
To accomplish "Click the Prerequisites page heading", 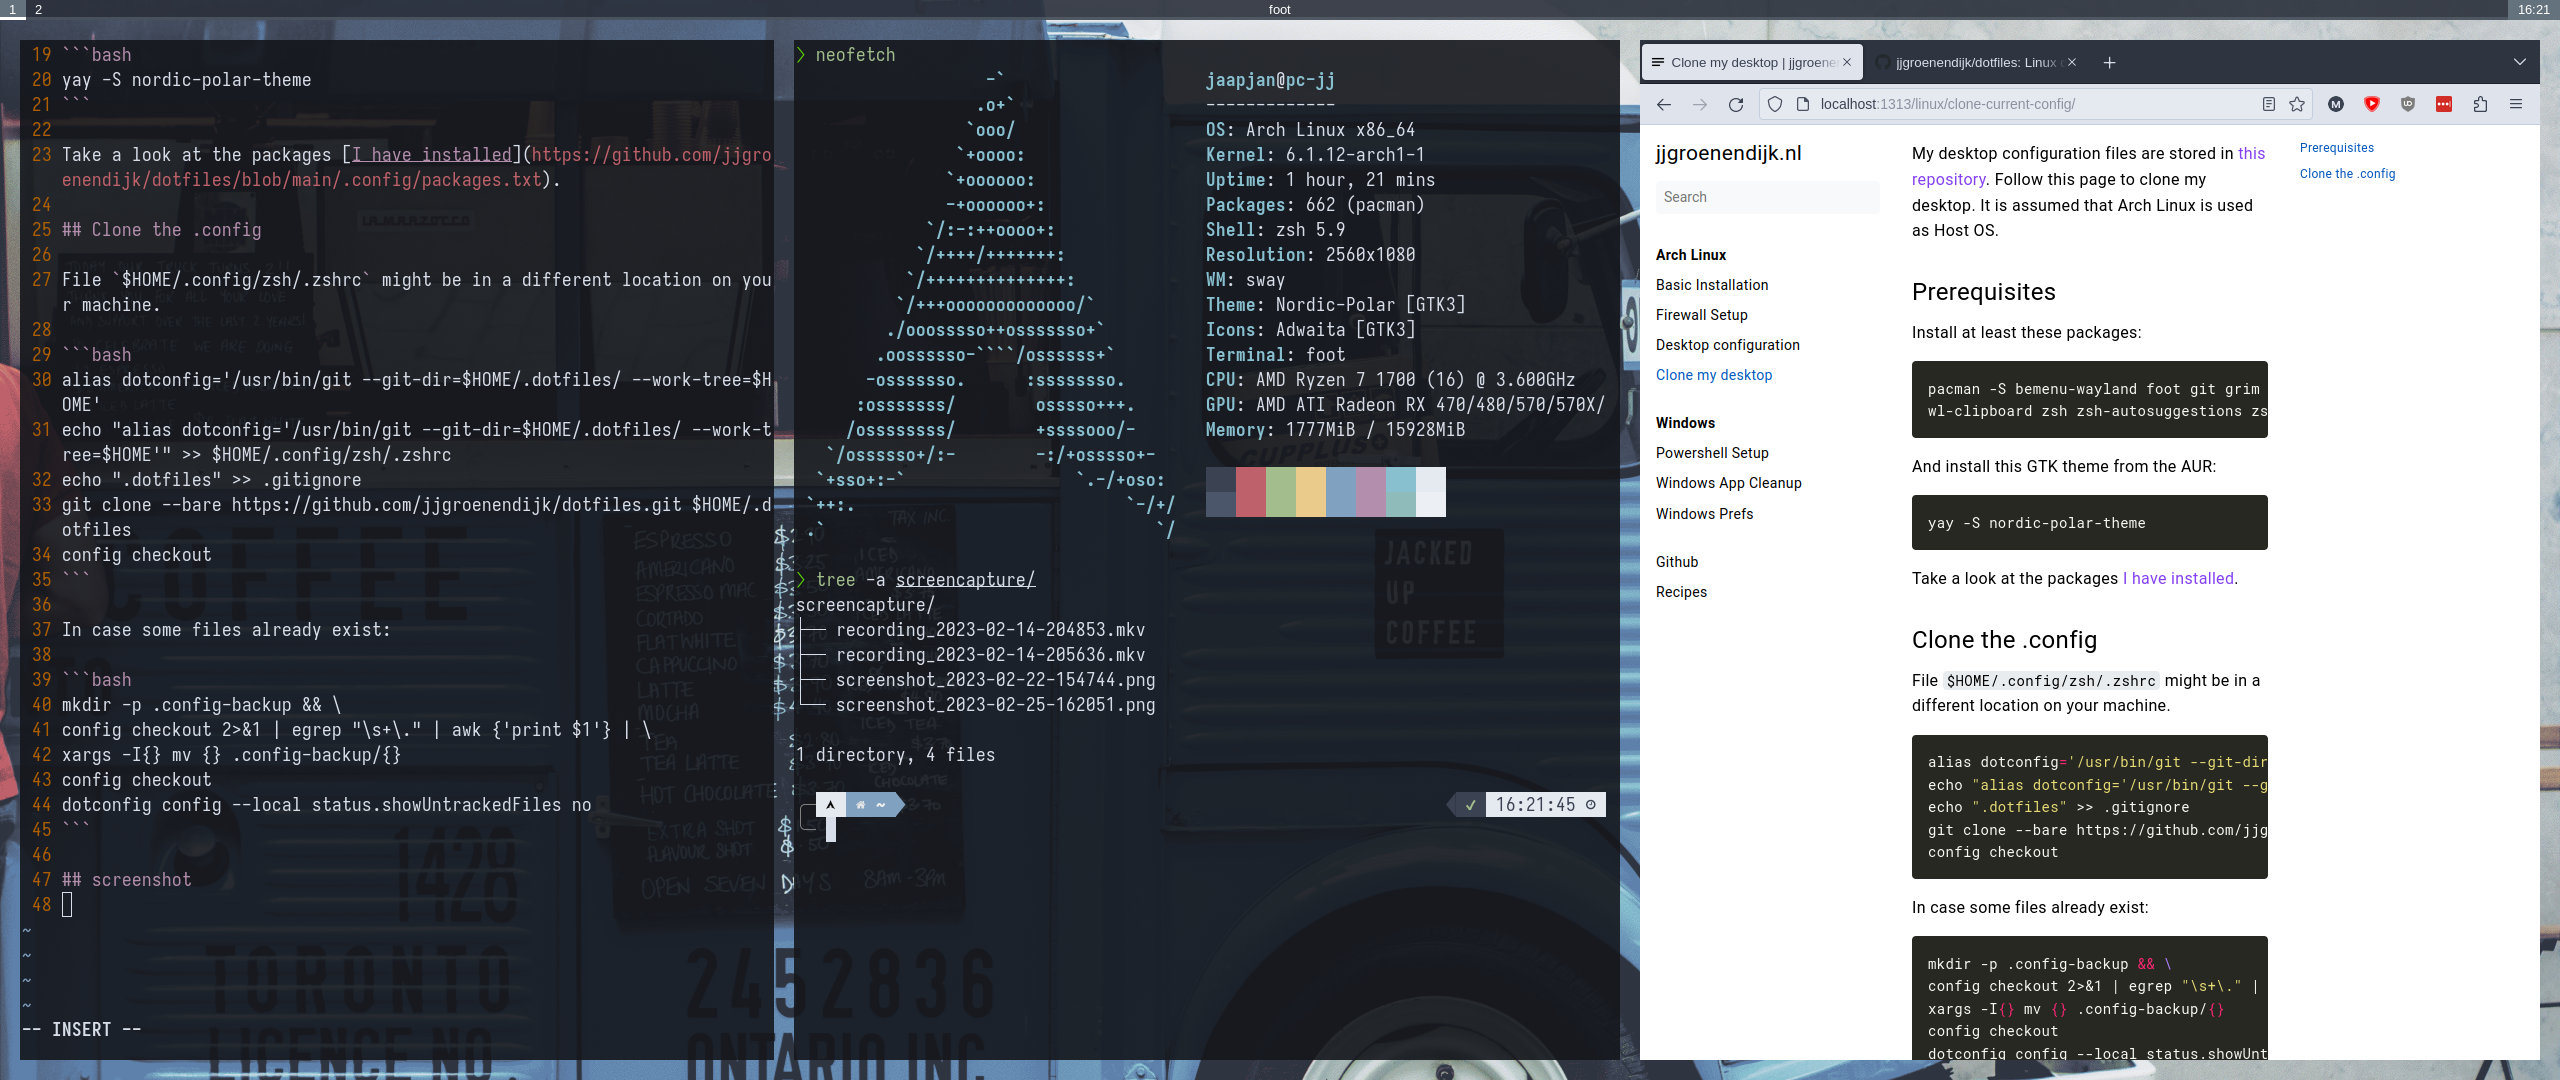I will tap(1984, 292).
